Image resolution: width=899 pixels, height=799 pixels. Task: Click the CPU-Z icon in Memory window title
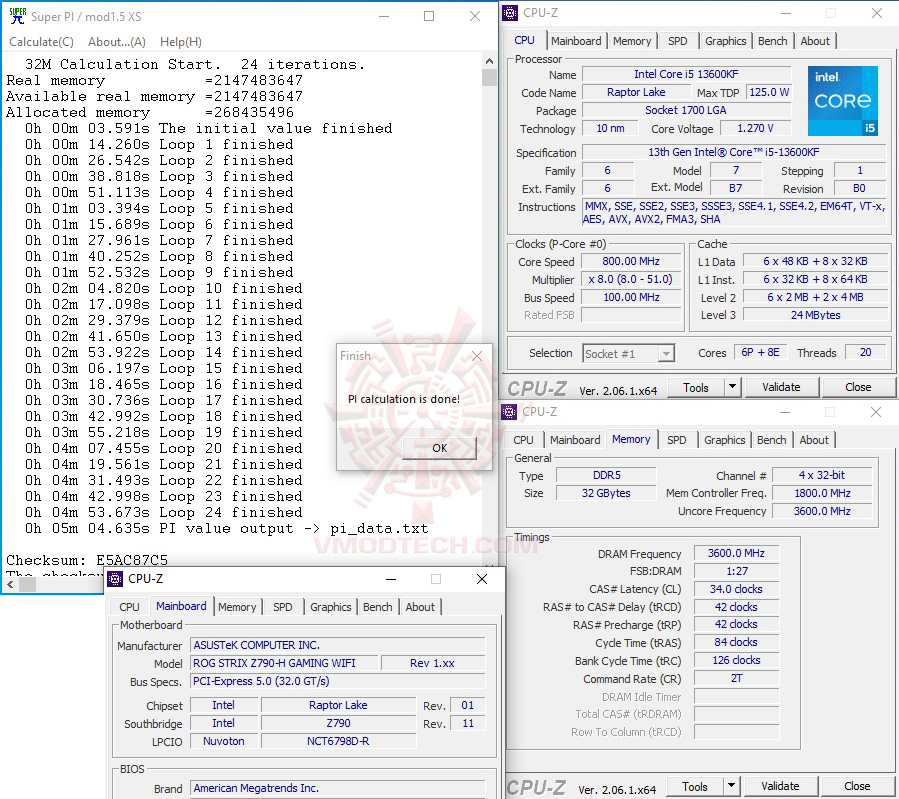click(x=509, y=412)
